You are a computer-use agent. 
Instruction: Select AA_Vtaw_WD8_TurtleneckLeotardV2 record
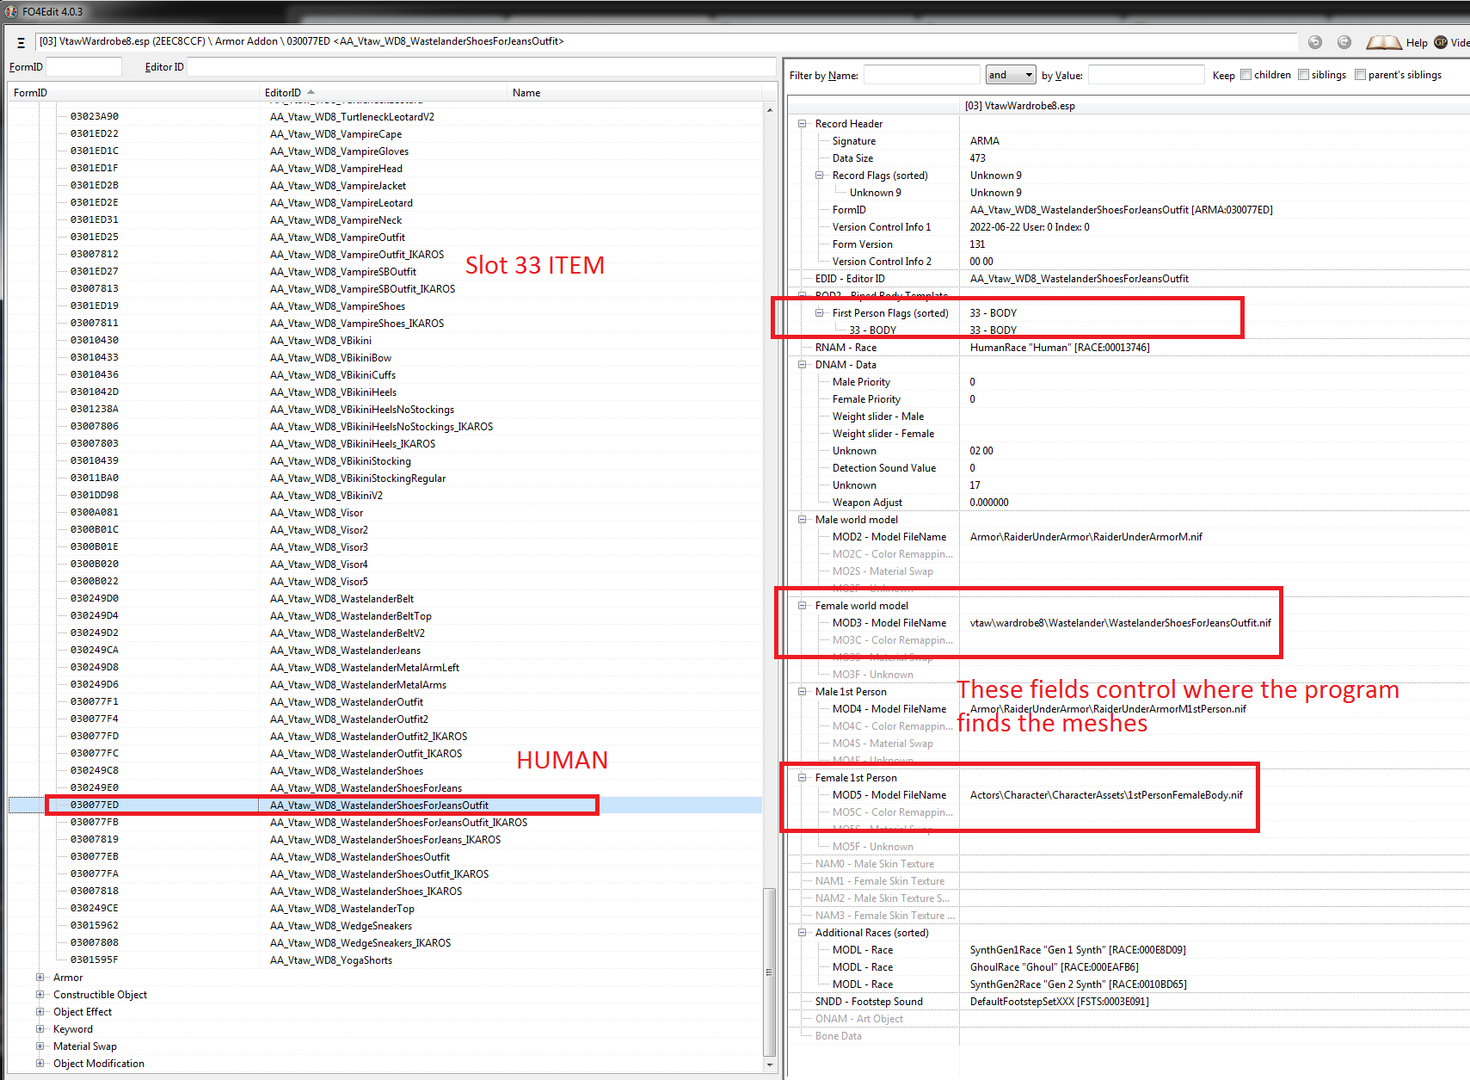(352, 117)
